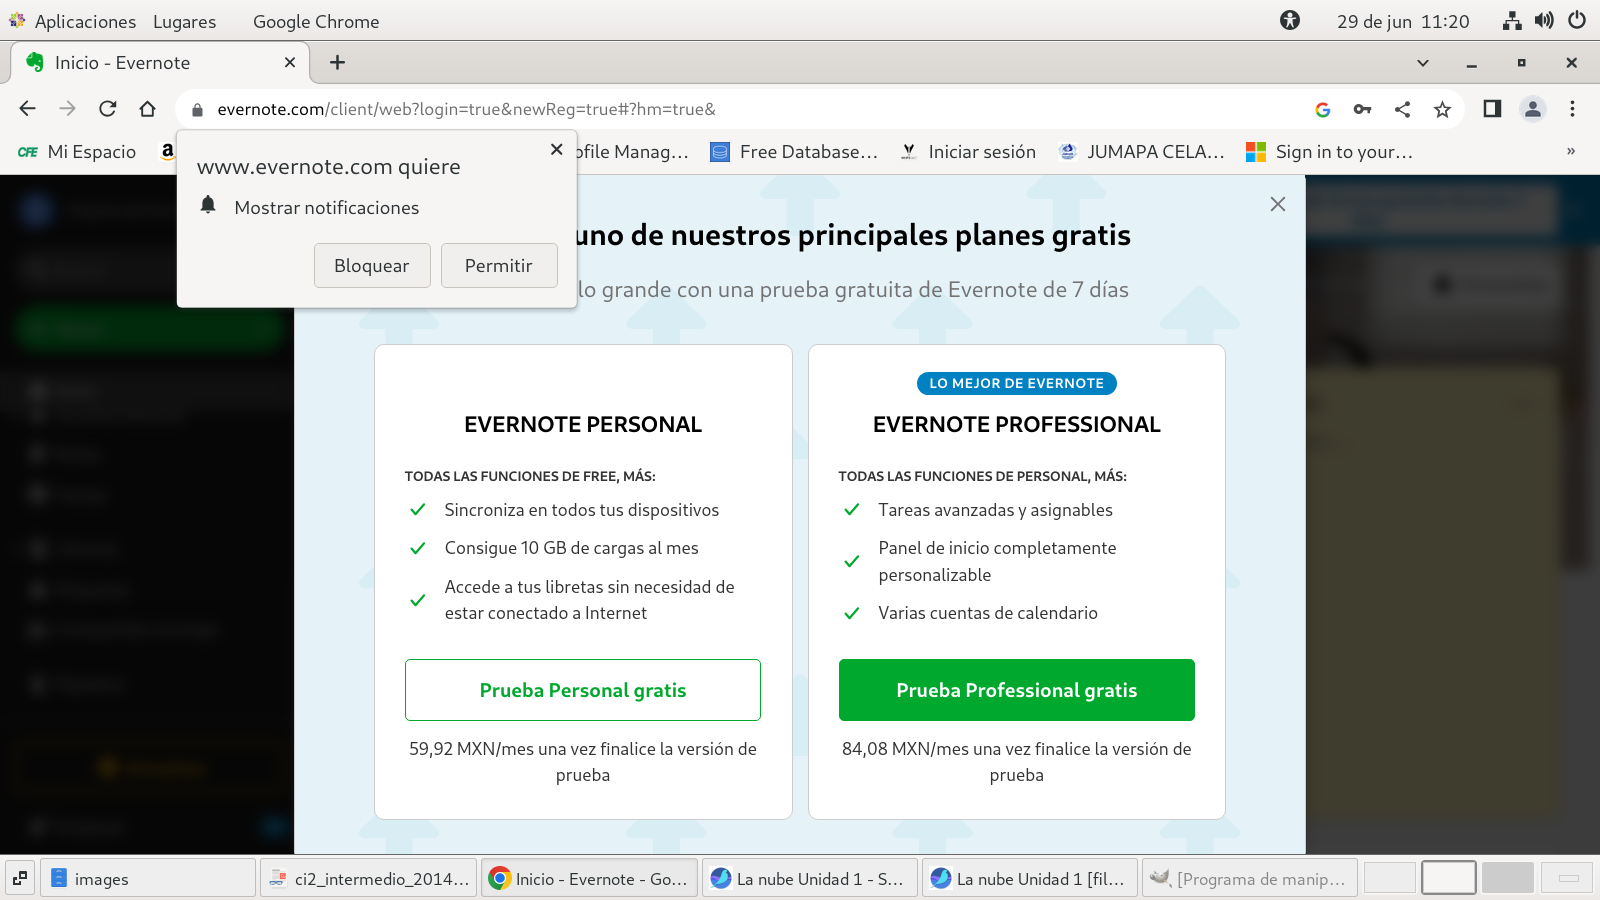
Task: Toggle the Chrome side panel
Action: pyautogui.click(x=1492, y=109)
